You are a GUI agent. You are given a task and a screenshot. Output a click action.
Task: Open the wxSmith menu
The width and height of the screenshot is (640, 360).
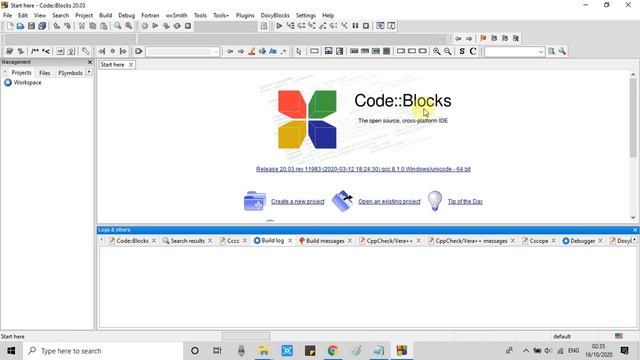pyautogui.click(x=176, y=16)
